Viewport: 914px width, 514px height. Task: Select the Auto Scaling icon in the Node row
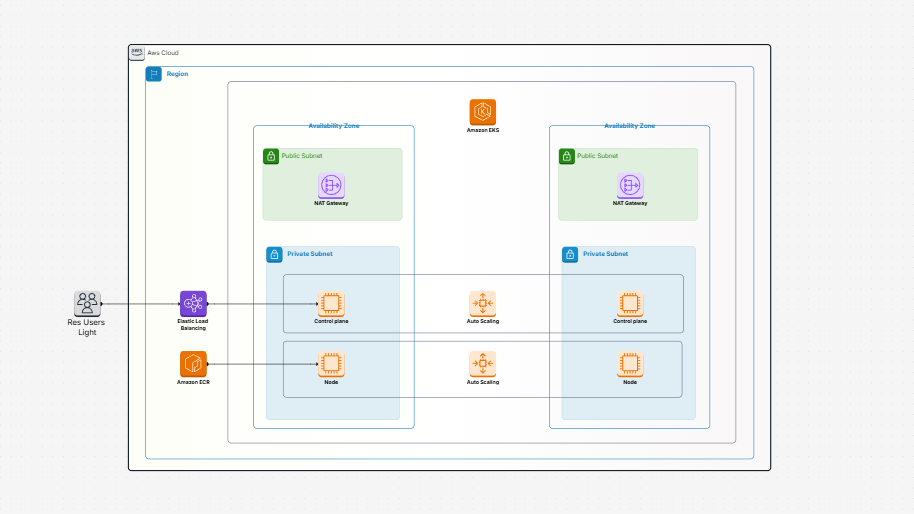click(x=483, y=364)
